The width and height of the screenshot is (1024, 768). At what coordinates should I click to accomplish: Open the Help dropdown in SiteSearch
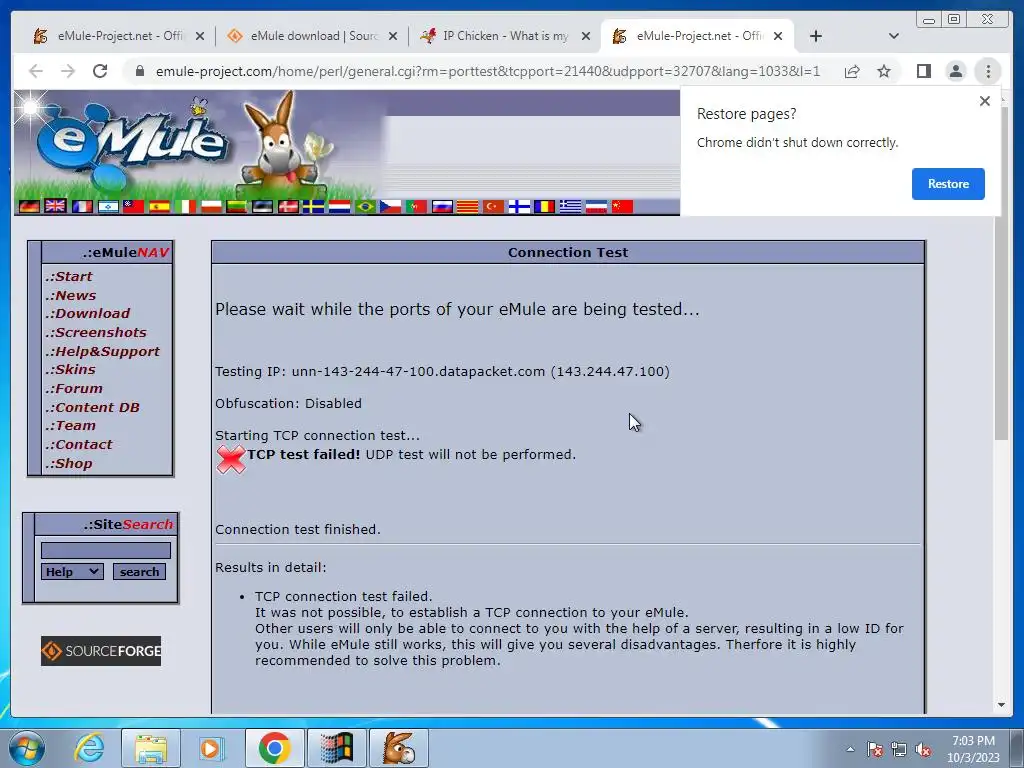pyautogui.click(x=72, y=571)
